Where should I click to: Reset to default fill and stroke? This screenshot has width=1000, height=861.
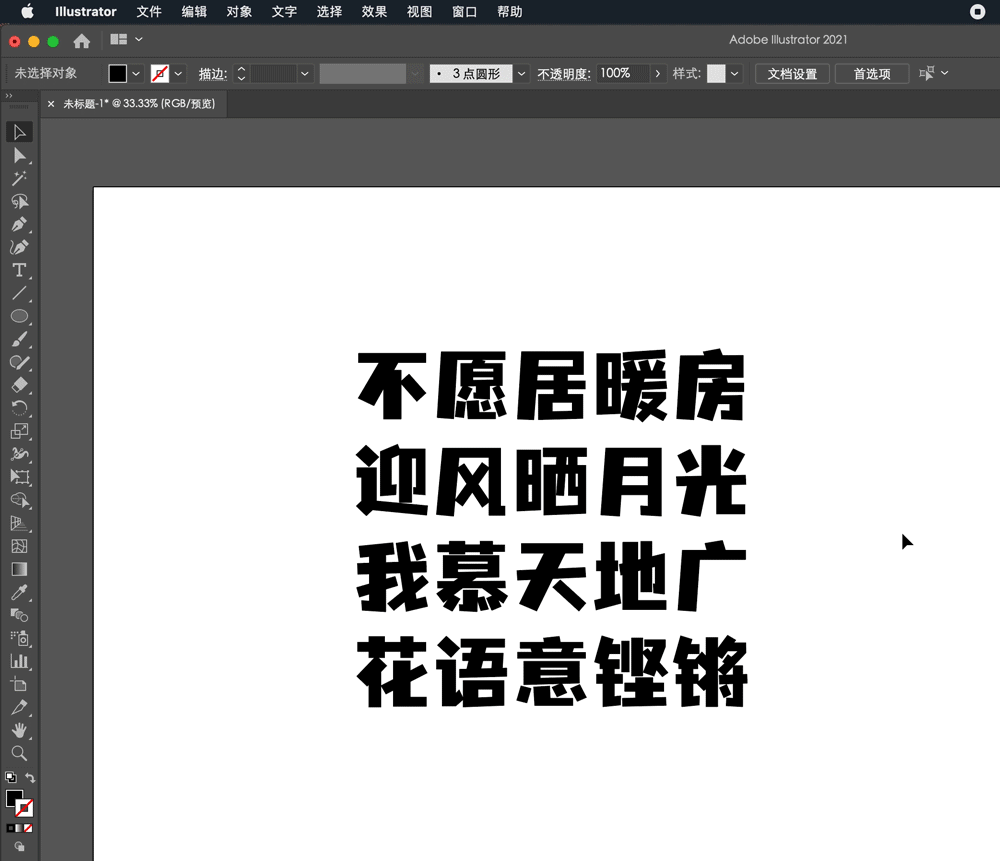(x=10, y=777)
